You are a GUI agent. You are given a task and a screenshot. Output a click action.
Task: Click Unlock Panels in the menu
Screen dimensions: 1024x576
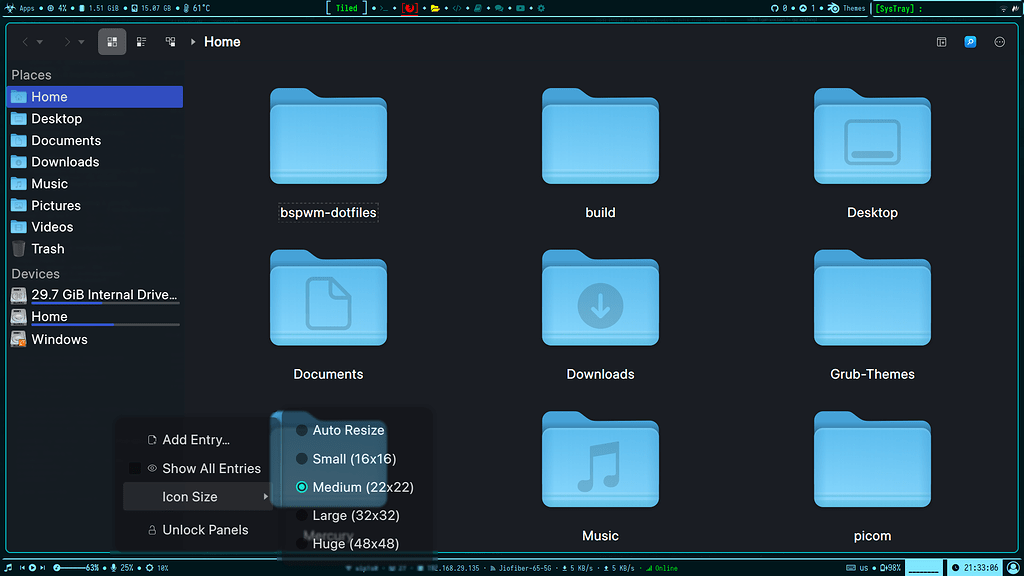[x=206, y=529]
